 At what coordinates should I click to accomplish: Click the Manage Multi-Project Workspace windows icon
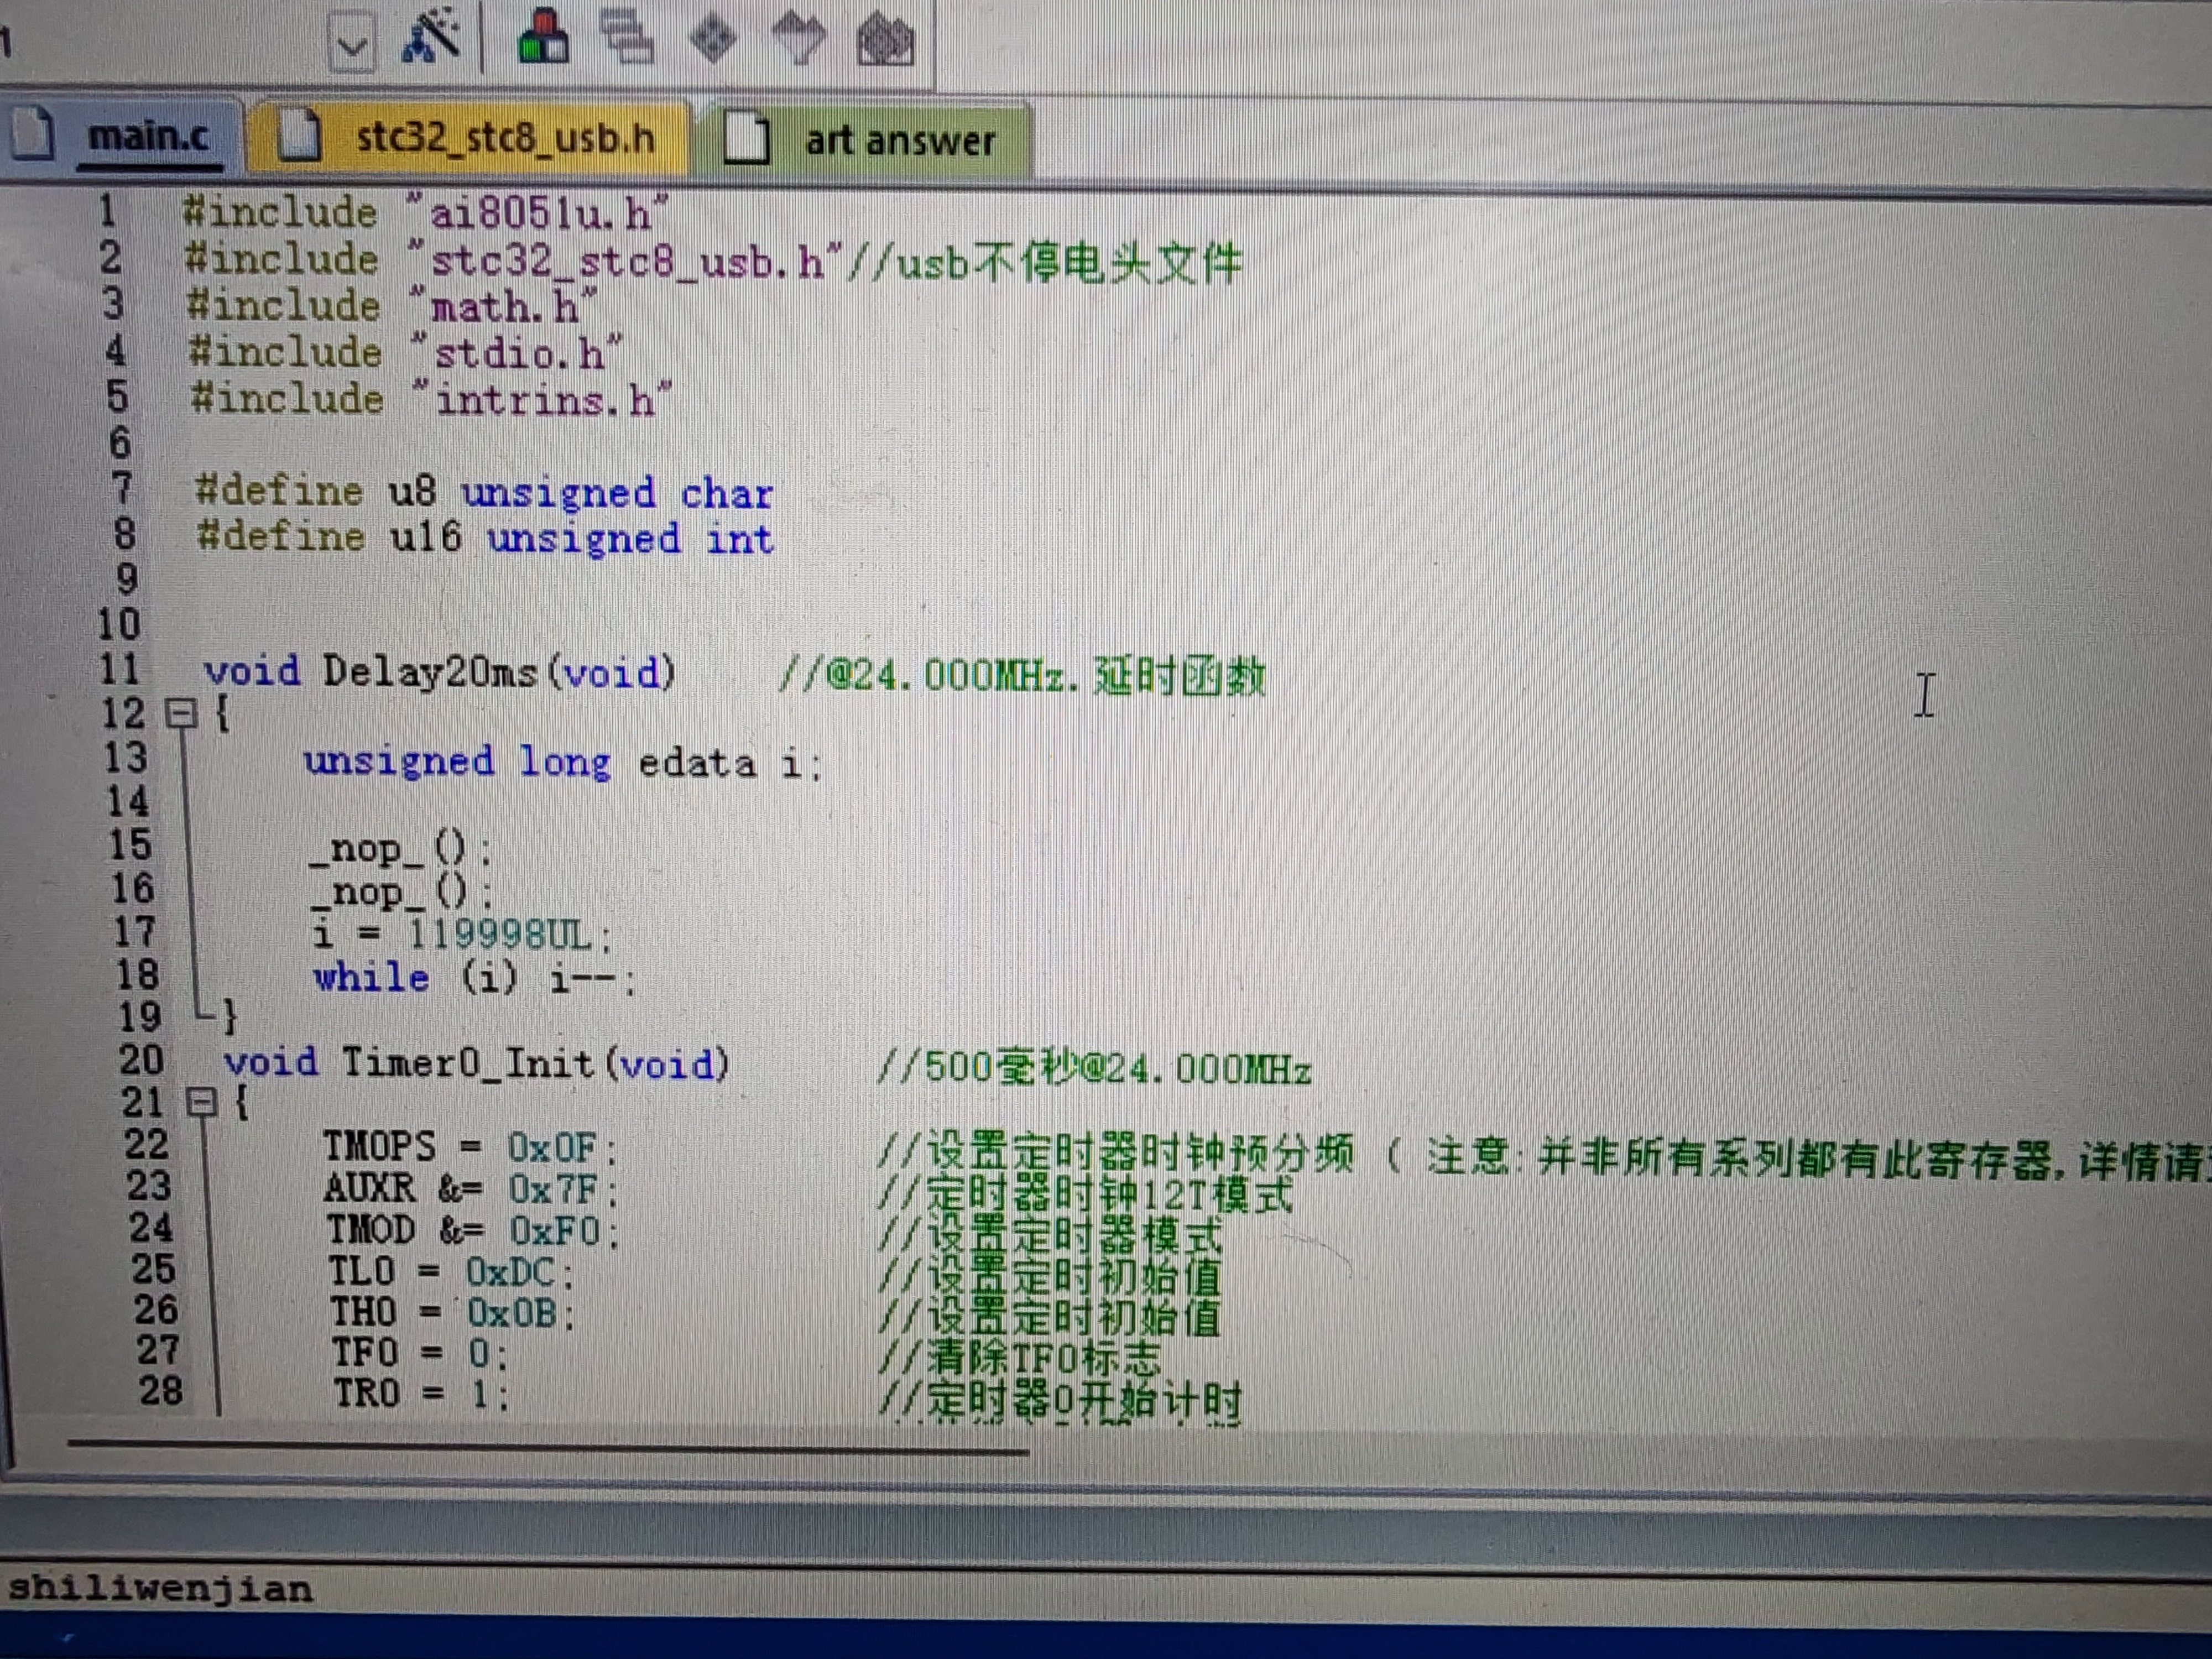click(626, 38)
